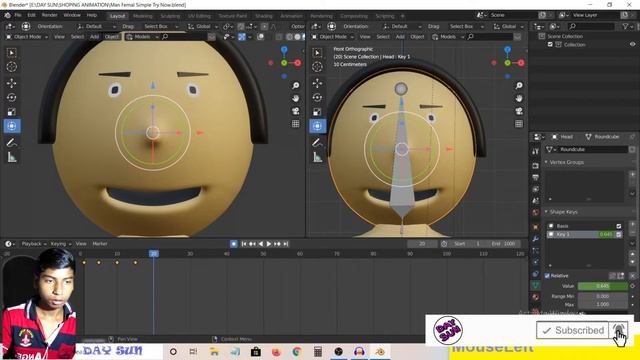640x360 pixels.
Task: Switch to the Sculpting workspace tab
Action: tap(170, 16)
